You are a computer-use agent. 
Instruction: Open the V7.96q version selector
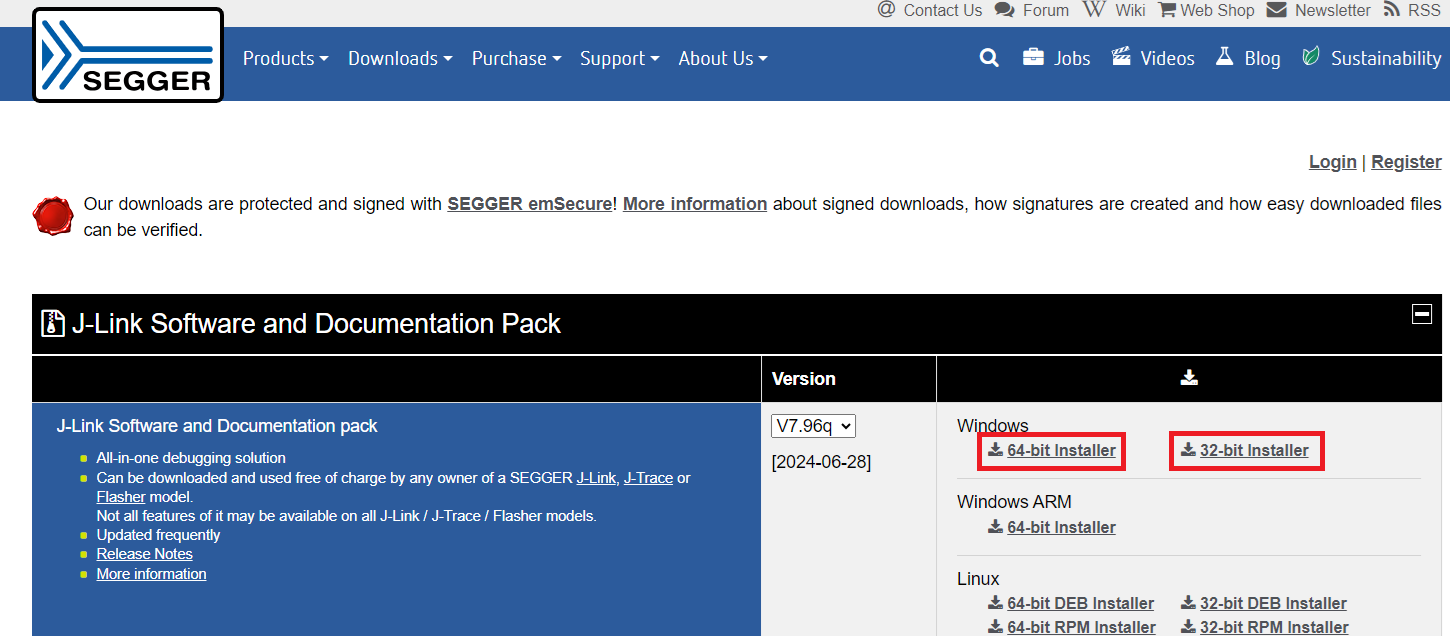[813, 426]
